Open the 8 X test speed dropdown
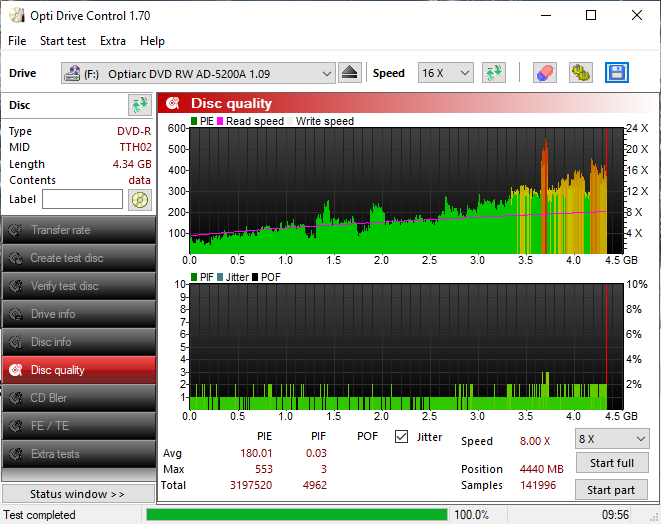661x524 pixels. point(612,439)
